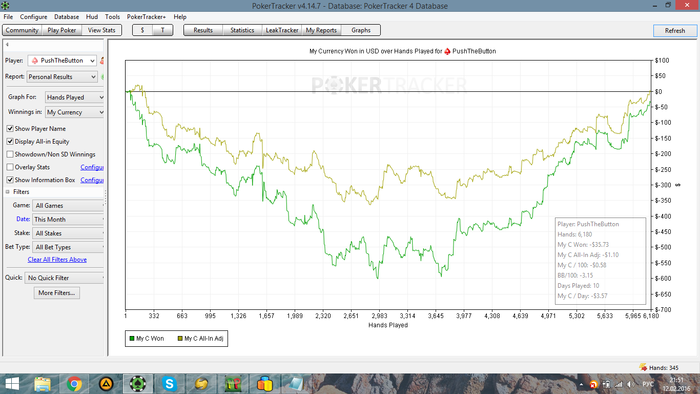Open the Tools menu
Viewport: 700px width, 394px height.
click(112, 17)
